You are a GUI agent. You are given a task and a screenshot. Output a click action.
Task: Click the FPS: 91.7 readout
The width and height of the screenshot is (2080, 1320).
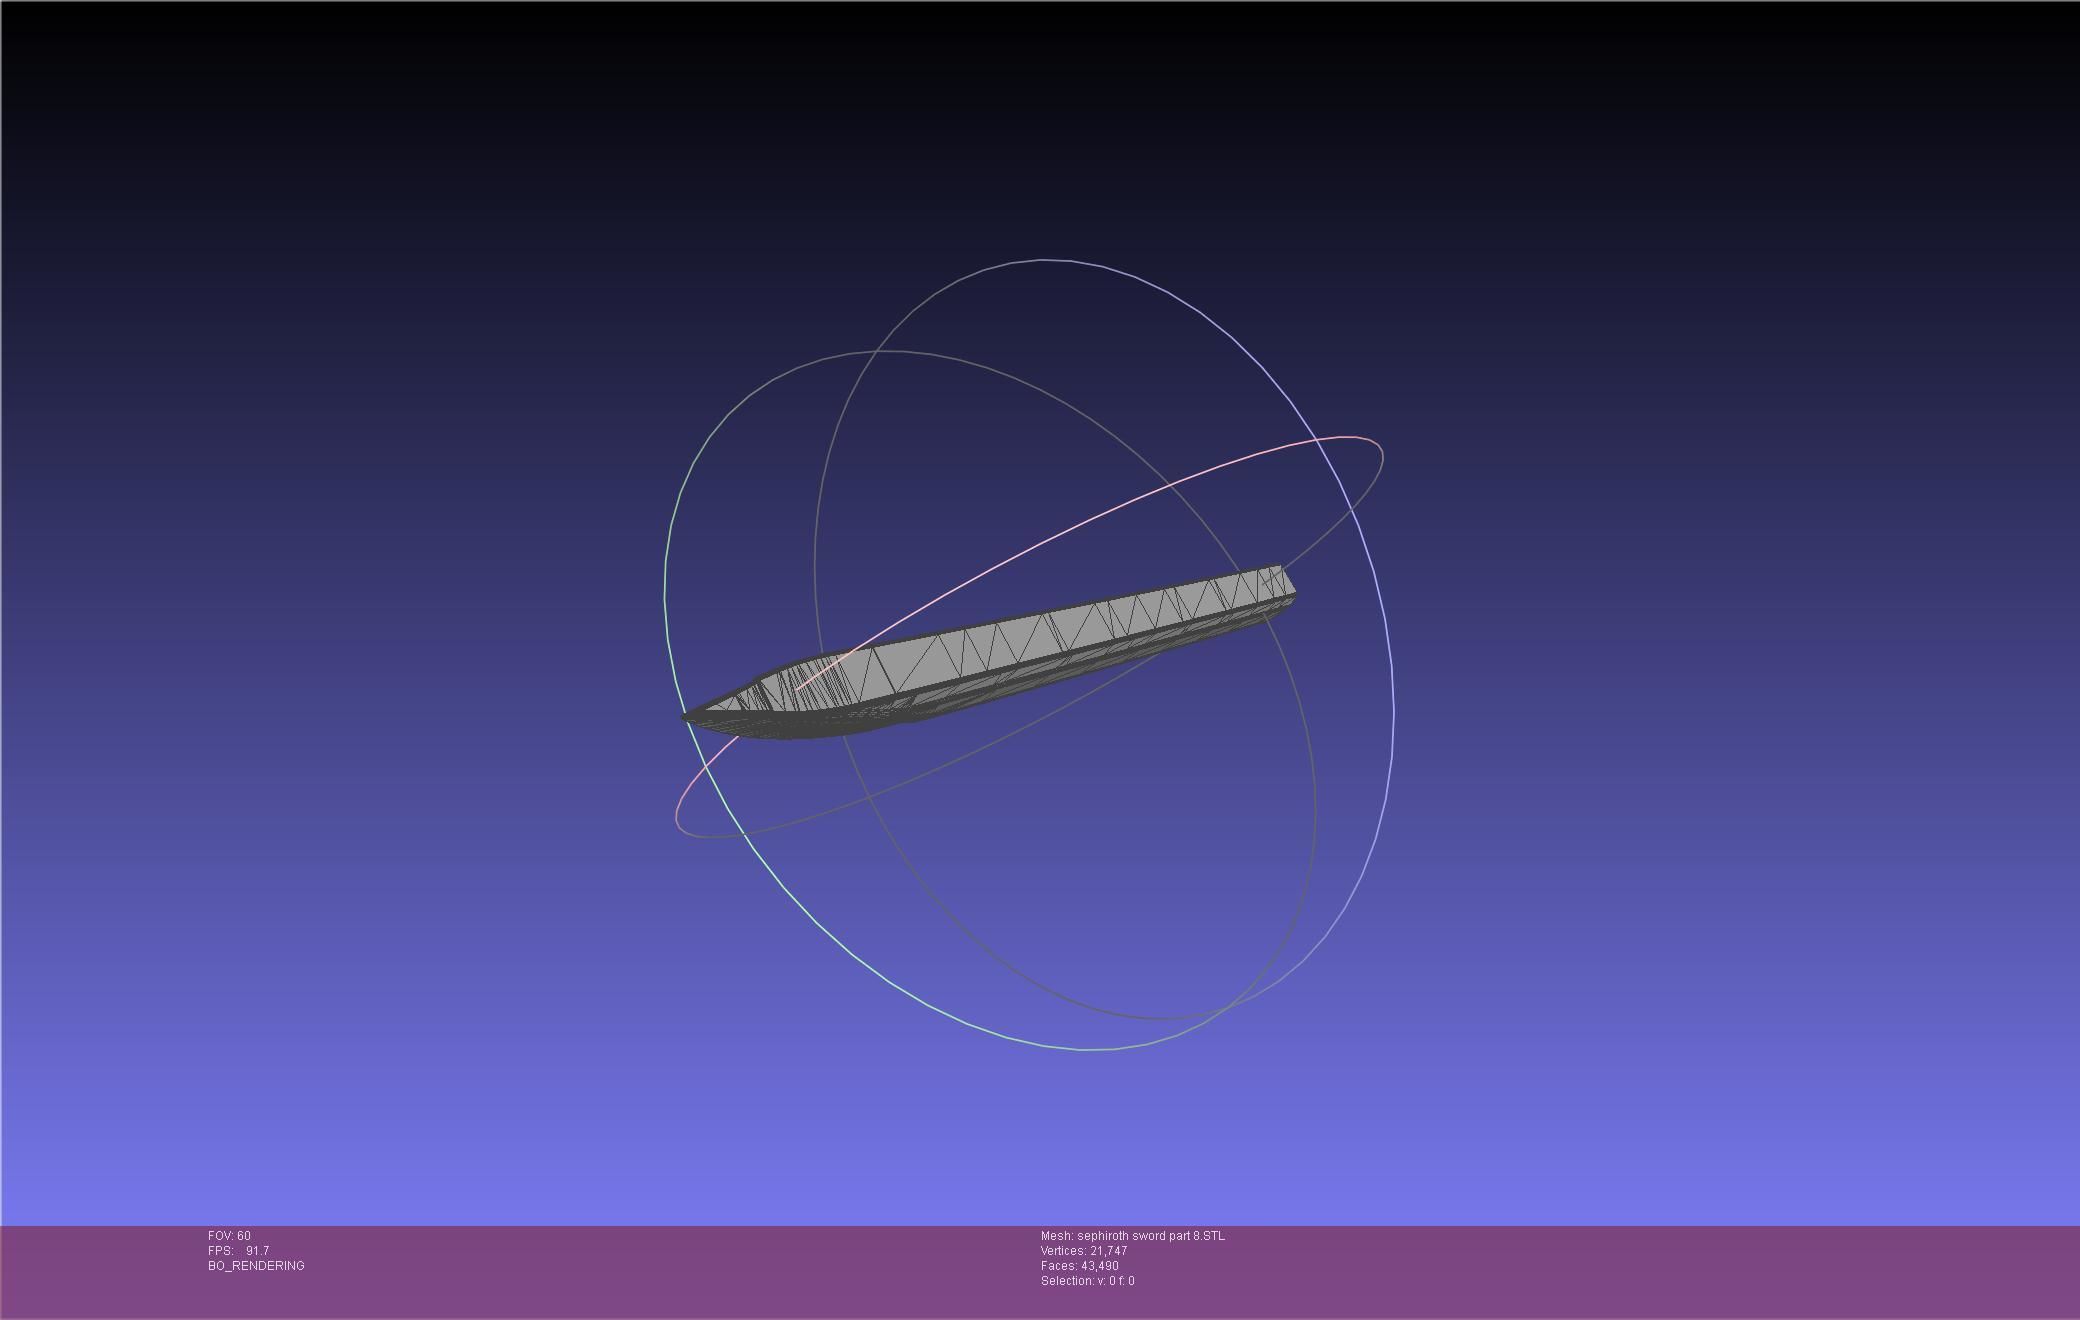coord(238,1251)
